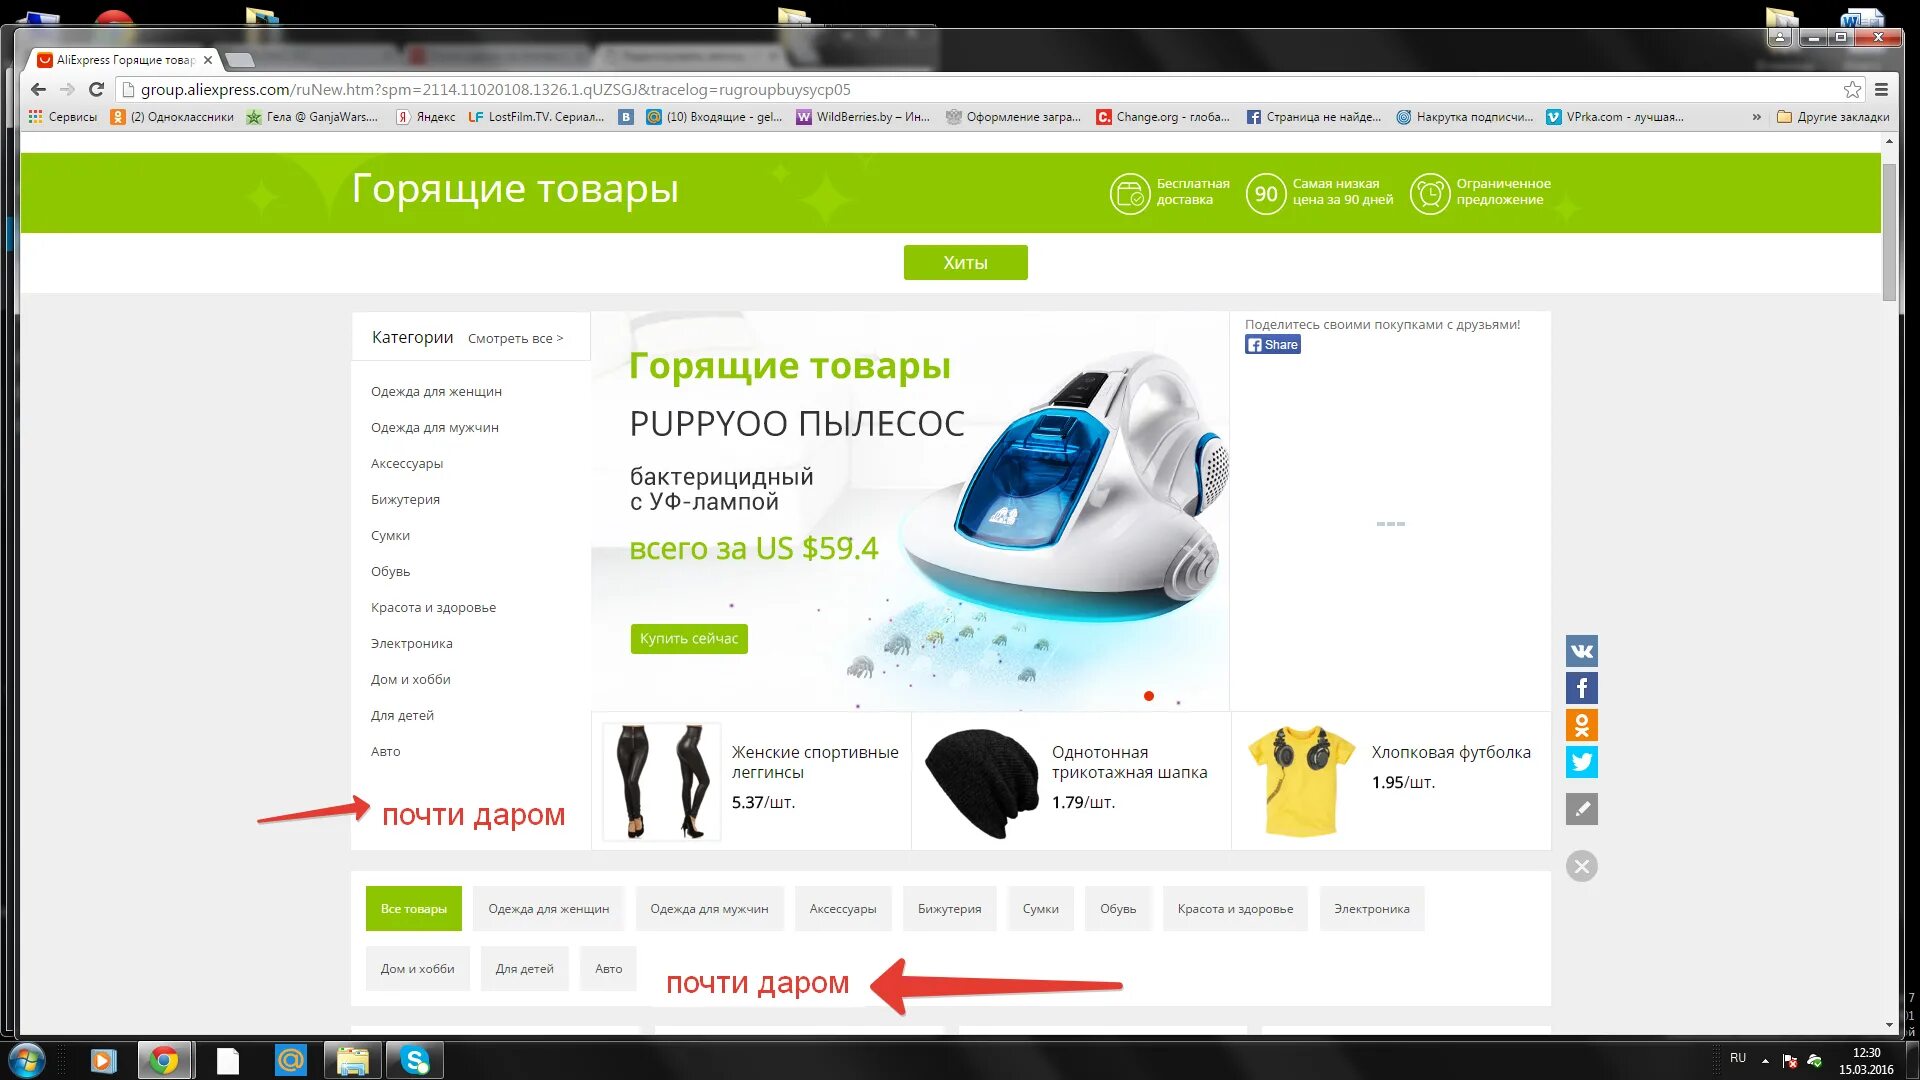Open the LostFilm.TV bookmark
This screenshot has width=1920, height=1080.
[536, 117]
